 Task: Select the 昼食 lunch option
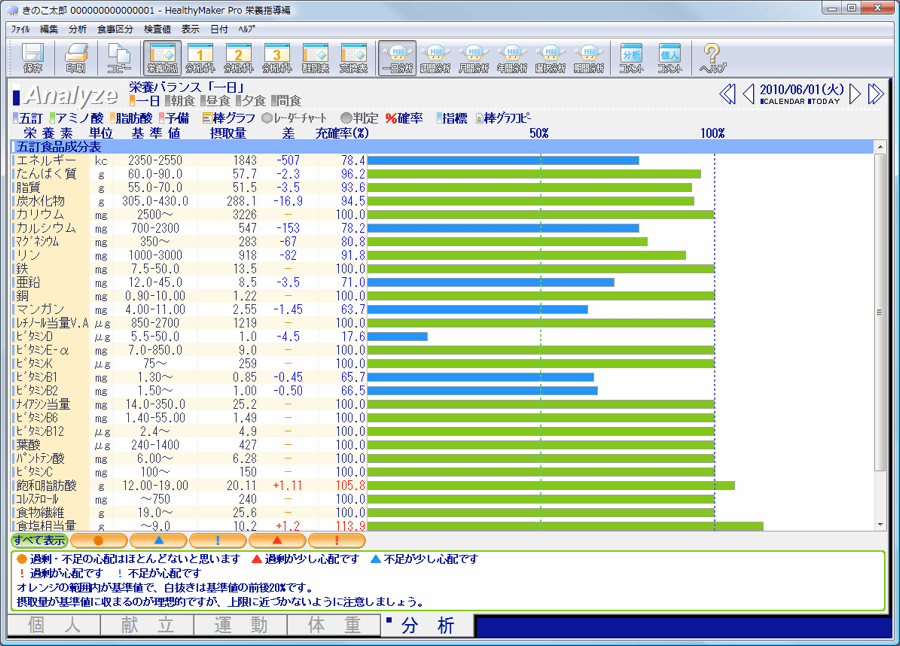[216, 101]
